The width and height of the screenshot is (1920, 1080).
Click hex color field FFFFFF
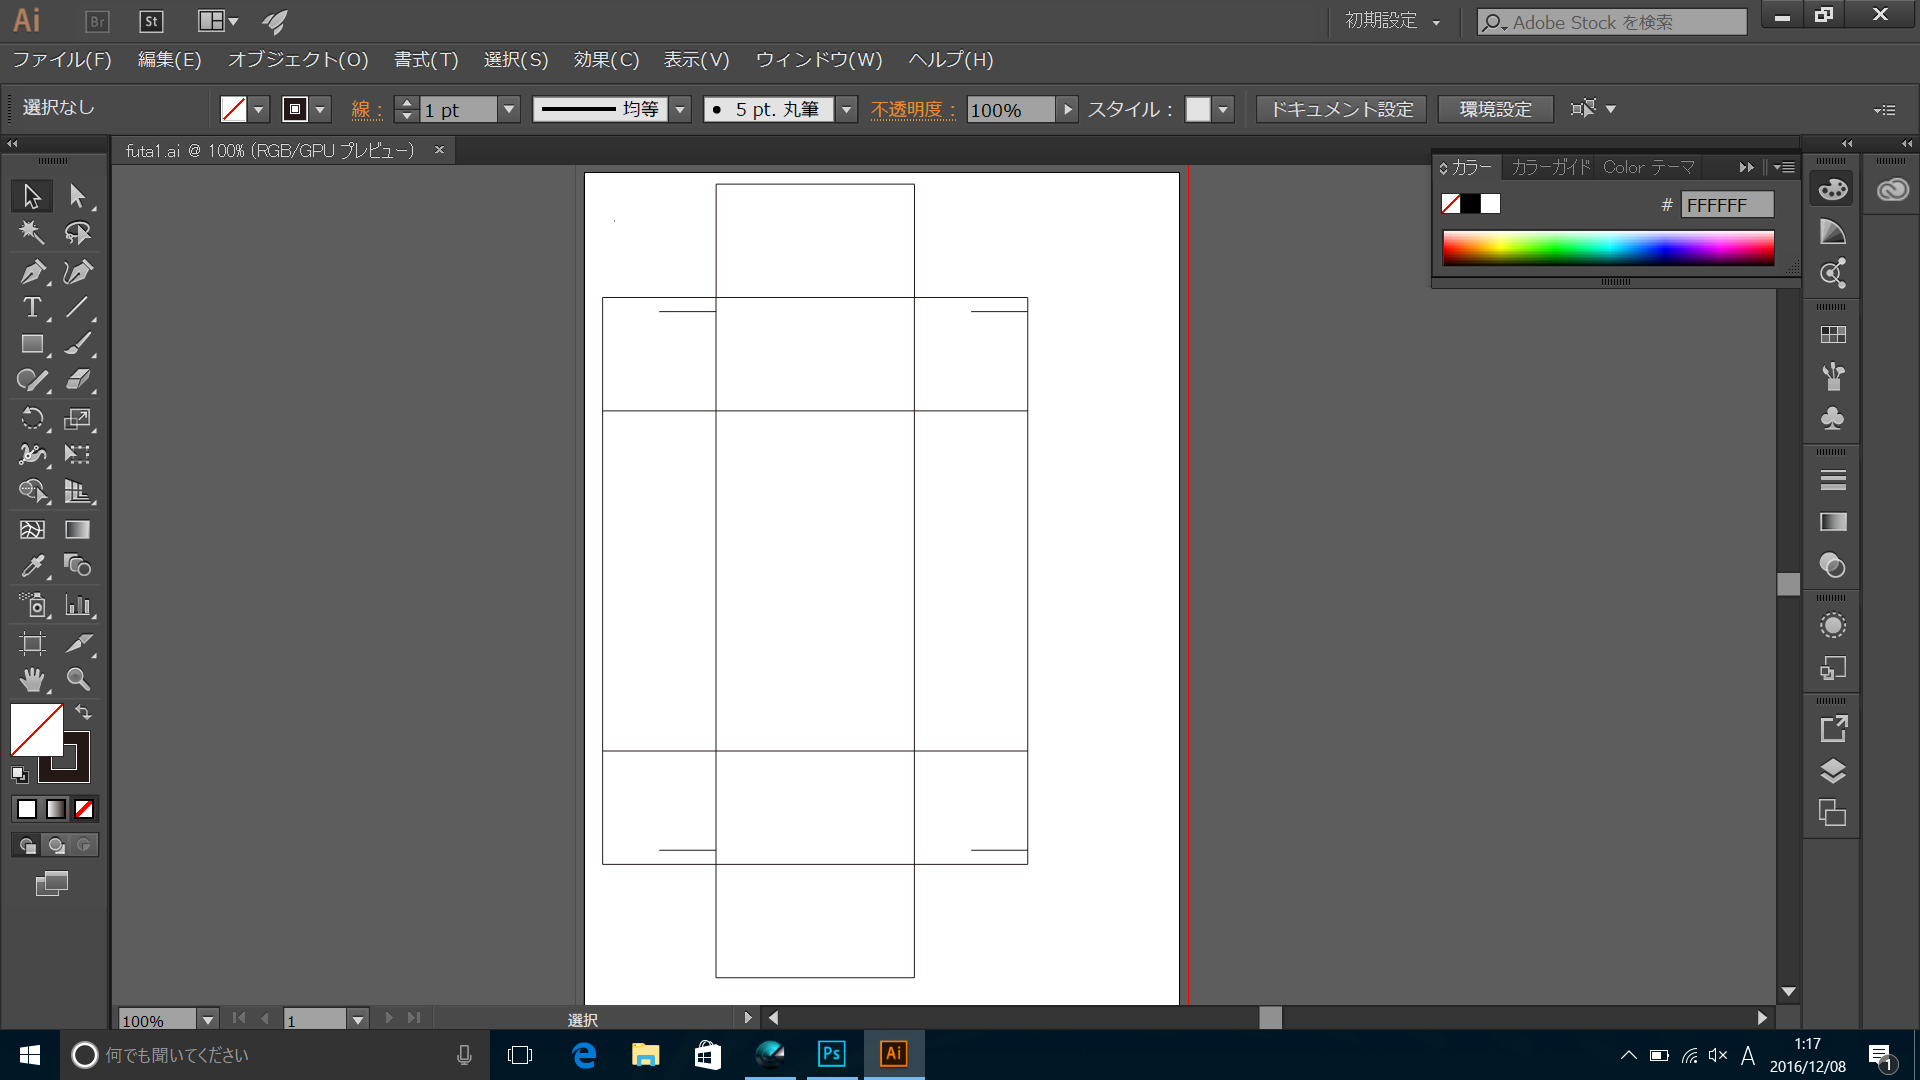tap(1727, 205)
